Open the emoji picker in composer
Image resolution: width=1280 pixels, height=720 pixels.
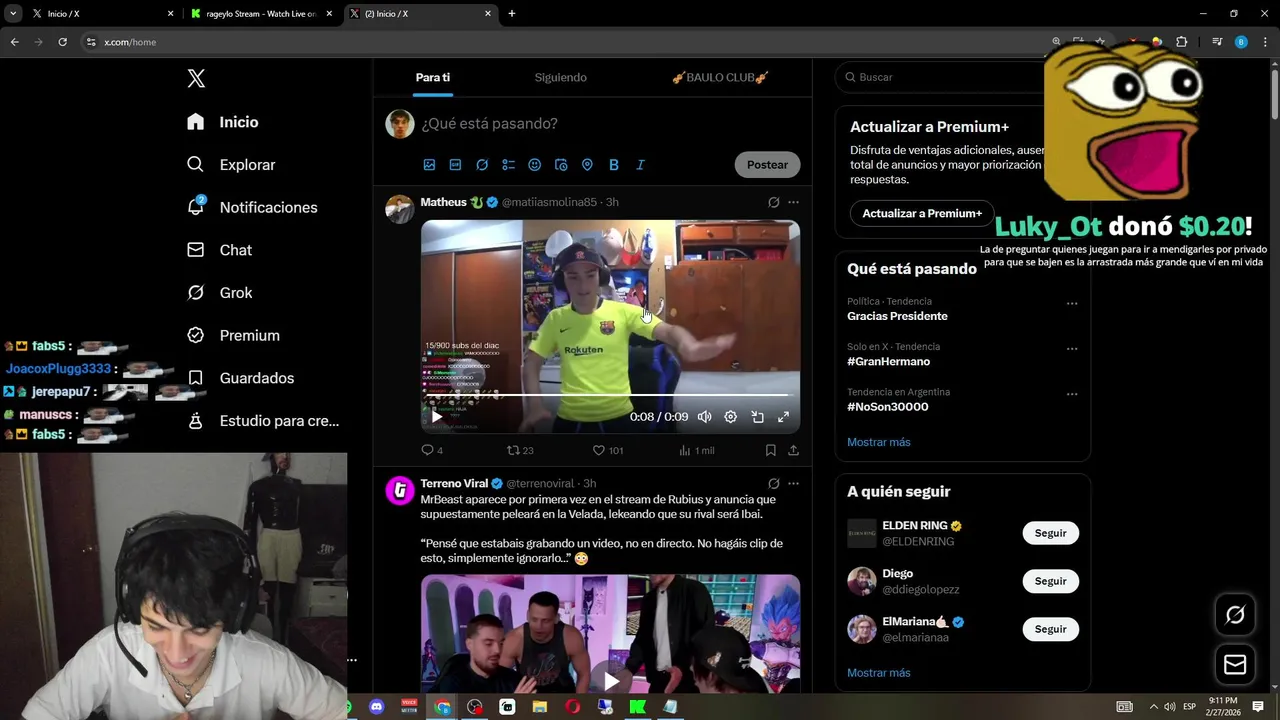click(534, 165)
